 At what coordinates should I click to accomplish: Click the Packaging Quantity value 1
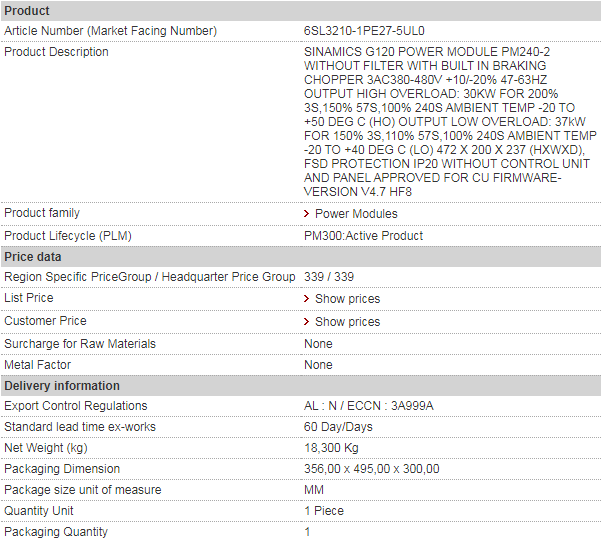point(307,532)
